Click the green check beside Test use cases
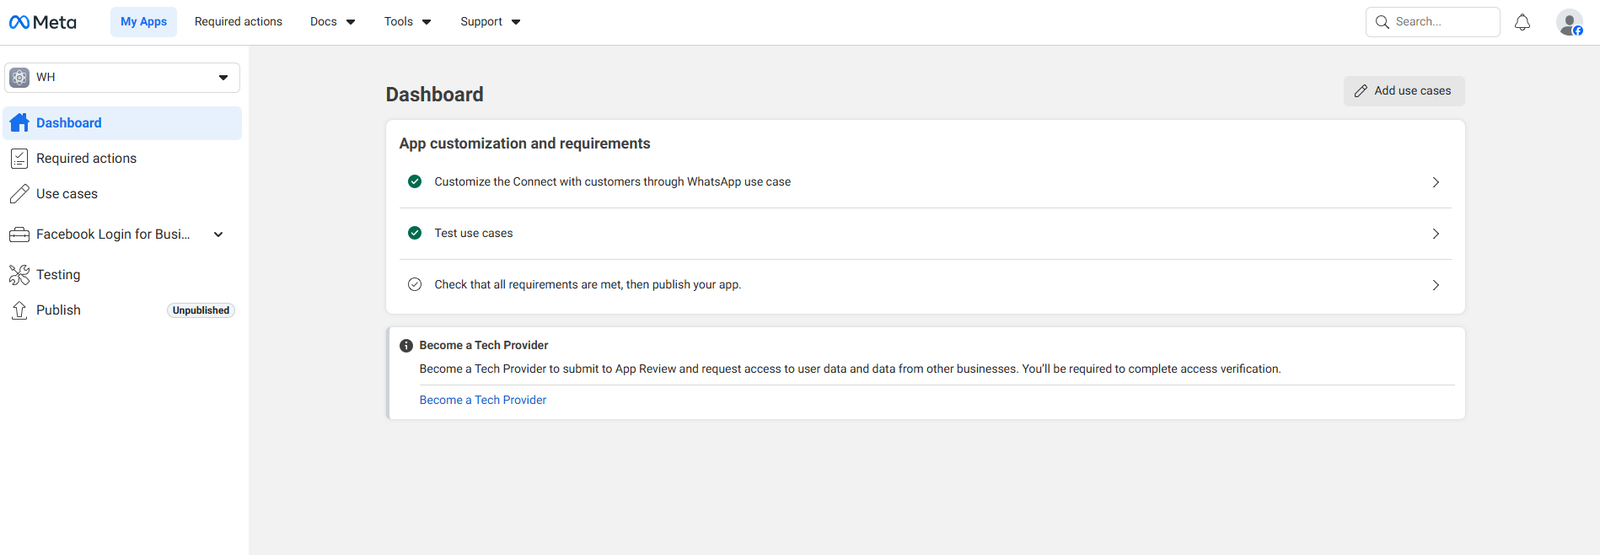The image size is (1600, 555). pyautogui.click(x=415, y=233)
